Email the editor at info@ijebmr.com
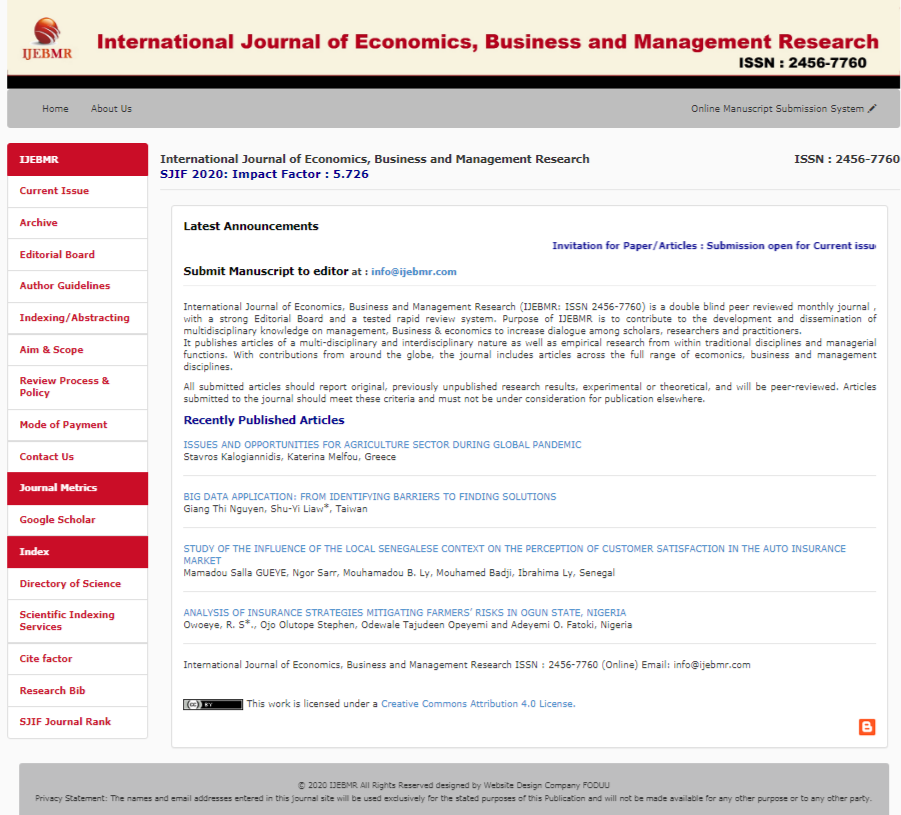The height and width of the screenshot is (815, 901). [413, 272]
